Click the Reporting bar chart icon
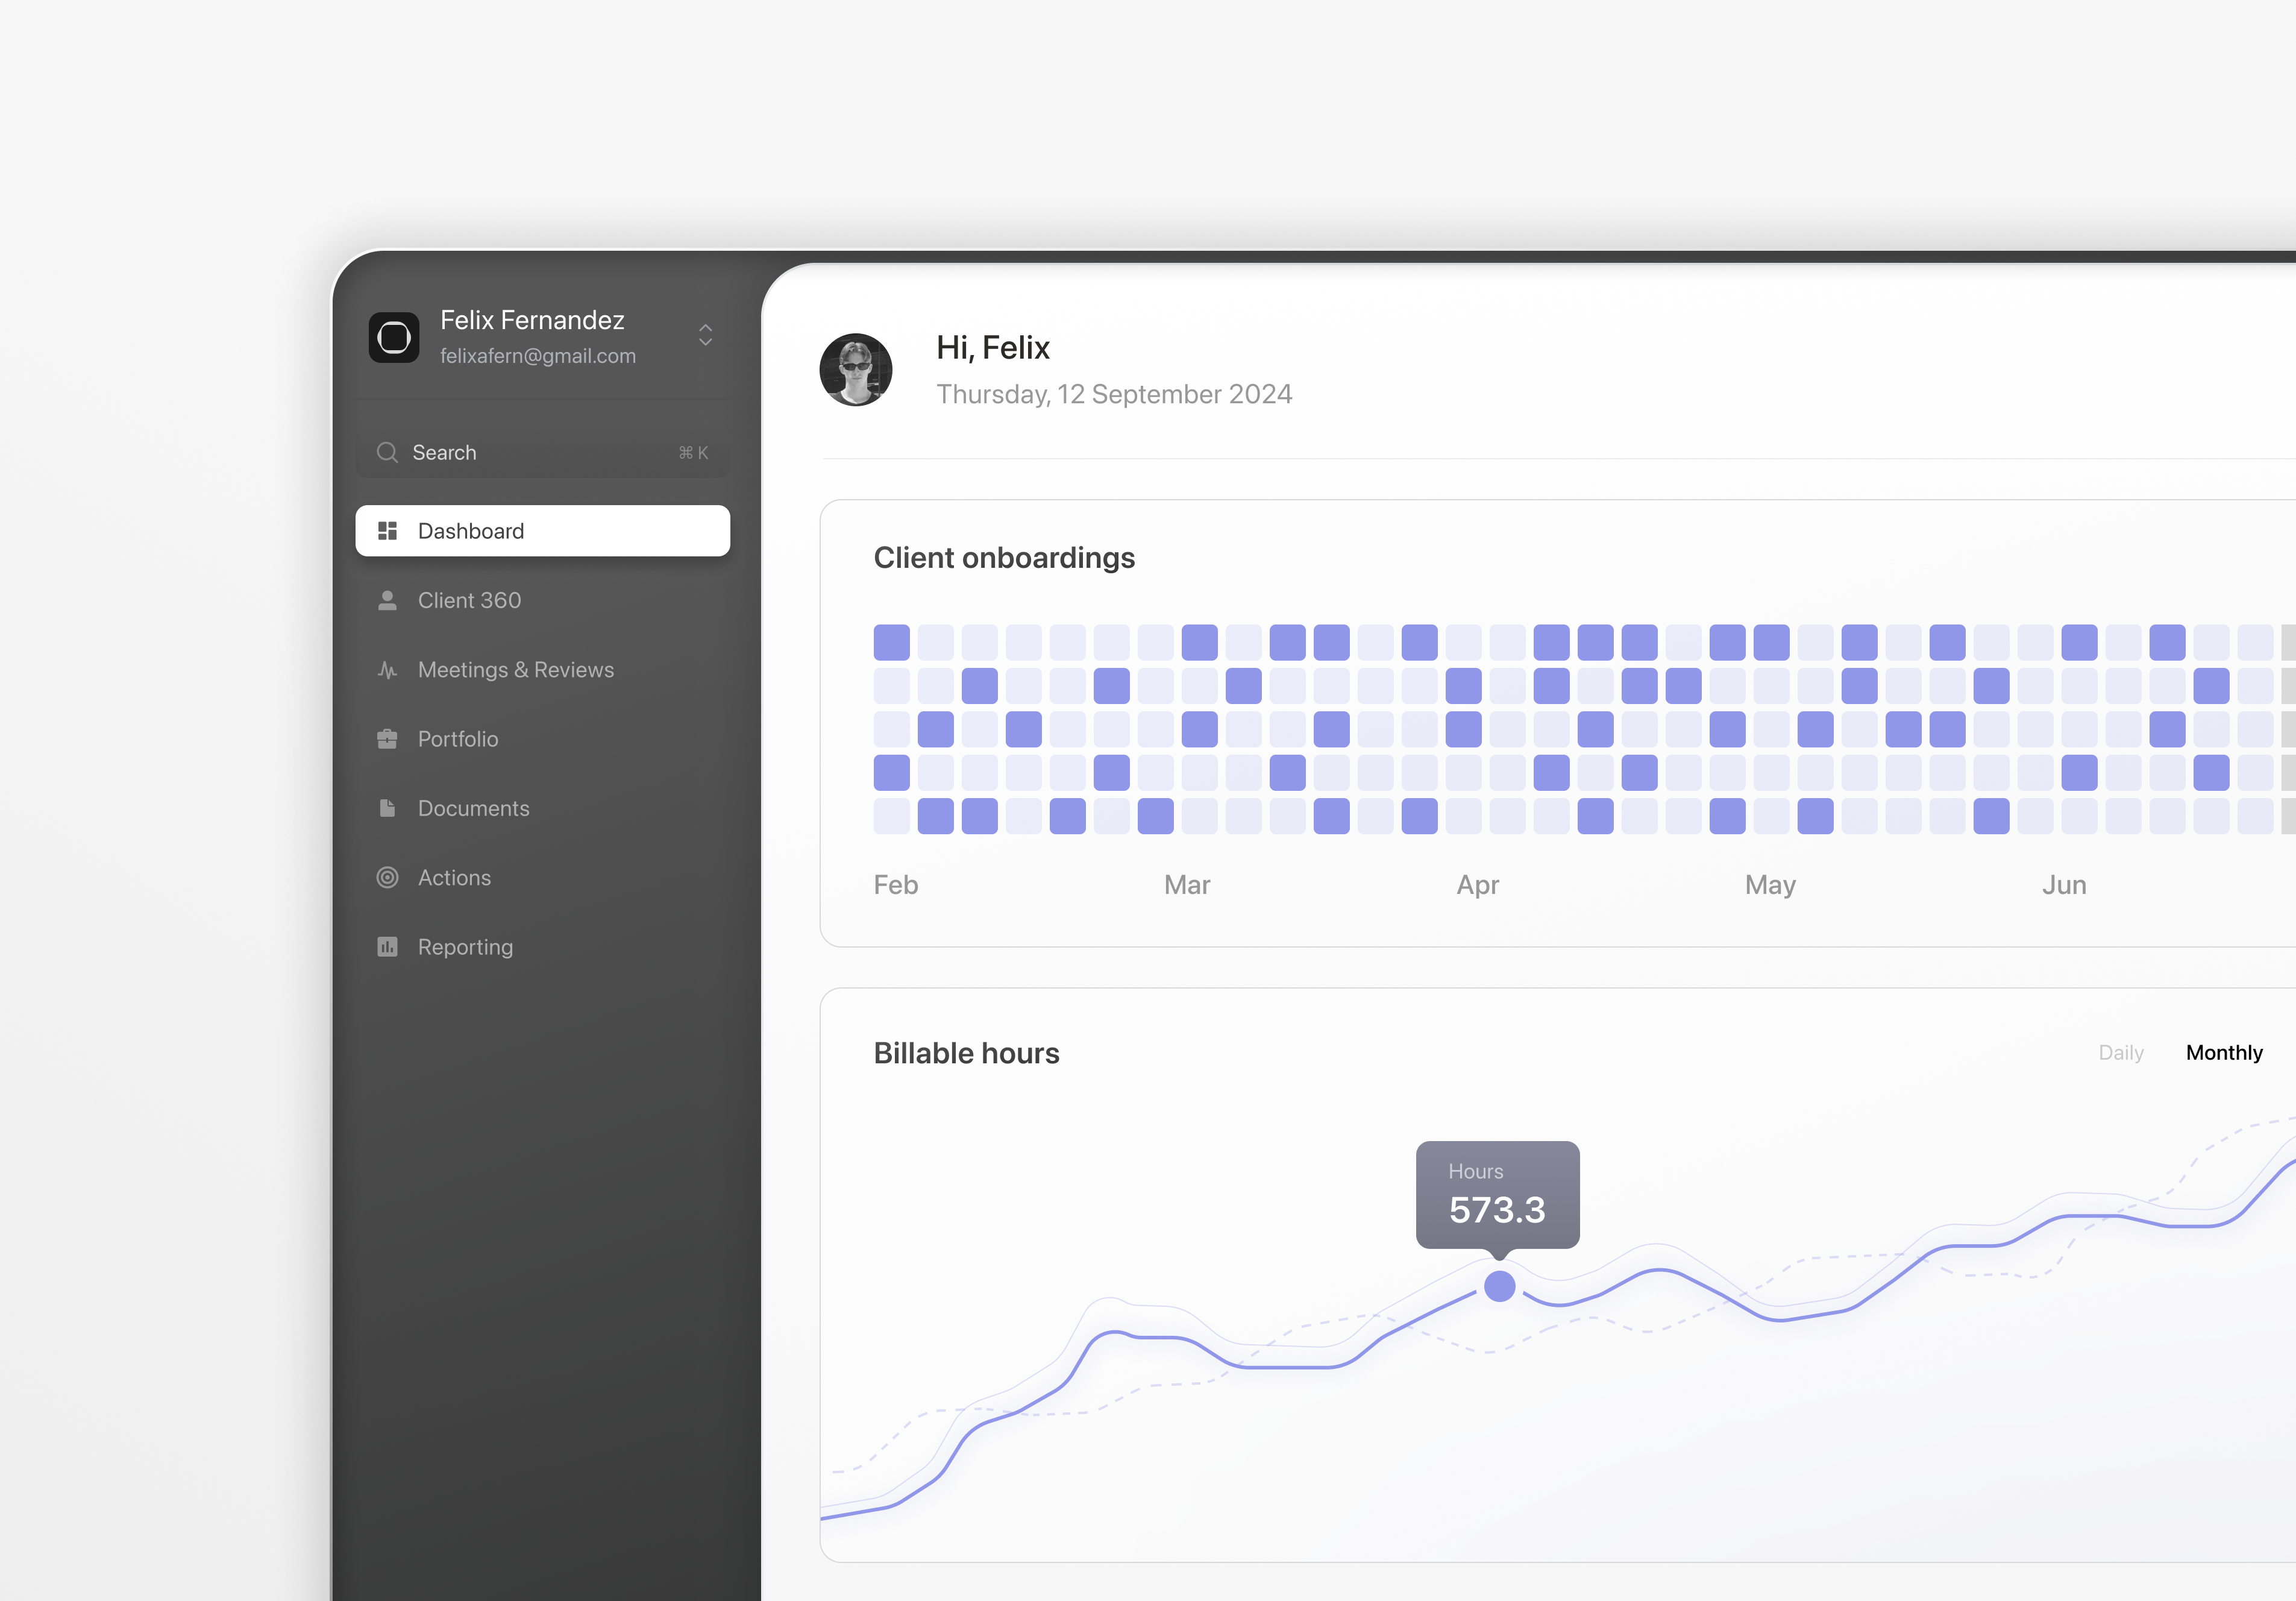Screen dimensions: 2296x1601 click(x=387, y=947)
